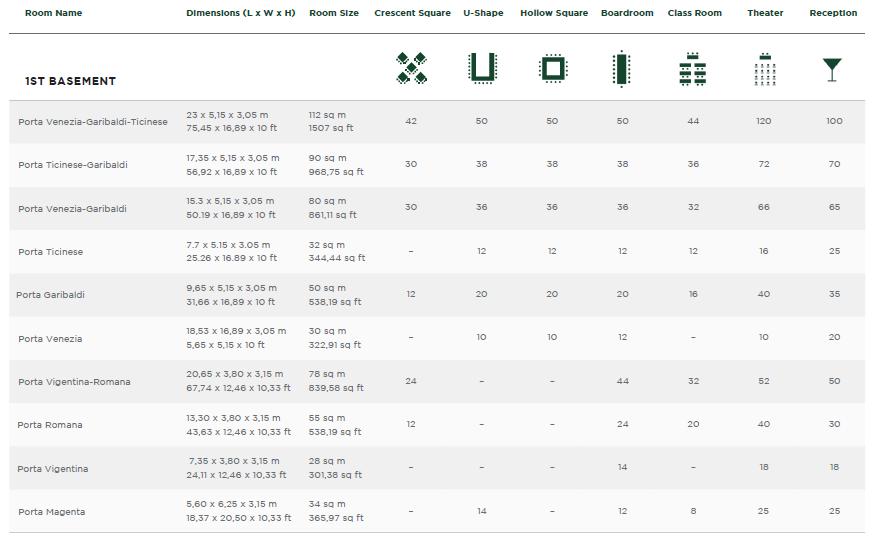The width and height of the screenshot is (879, 542).
Task: Click the Dimensions (L x W x H) header
Action: pos(240,13)
